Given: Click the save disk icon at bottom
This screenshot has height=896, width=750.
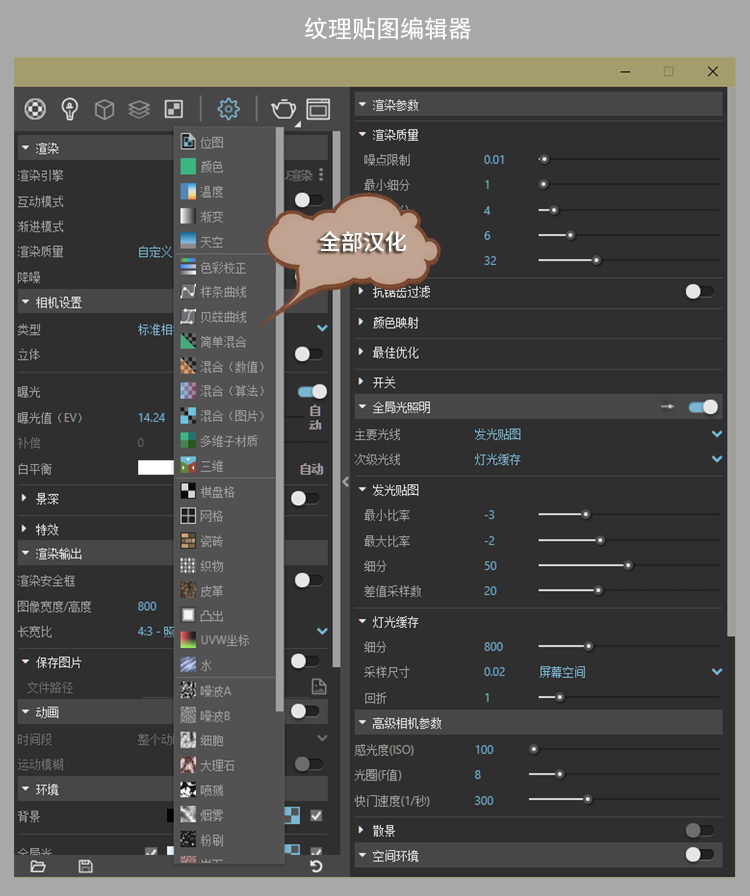Looking at the screenshot, I should coord(85,866).
